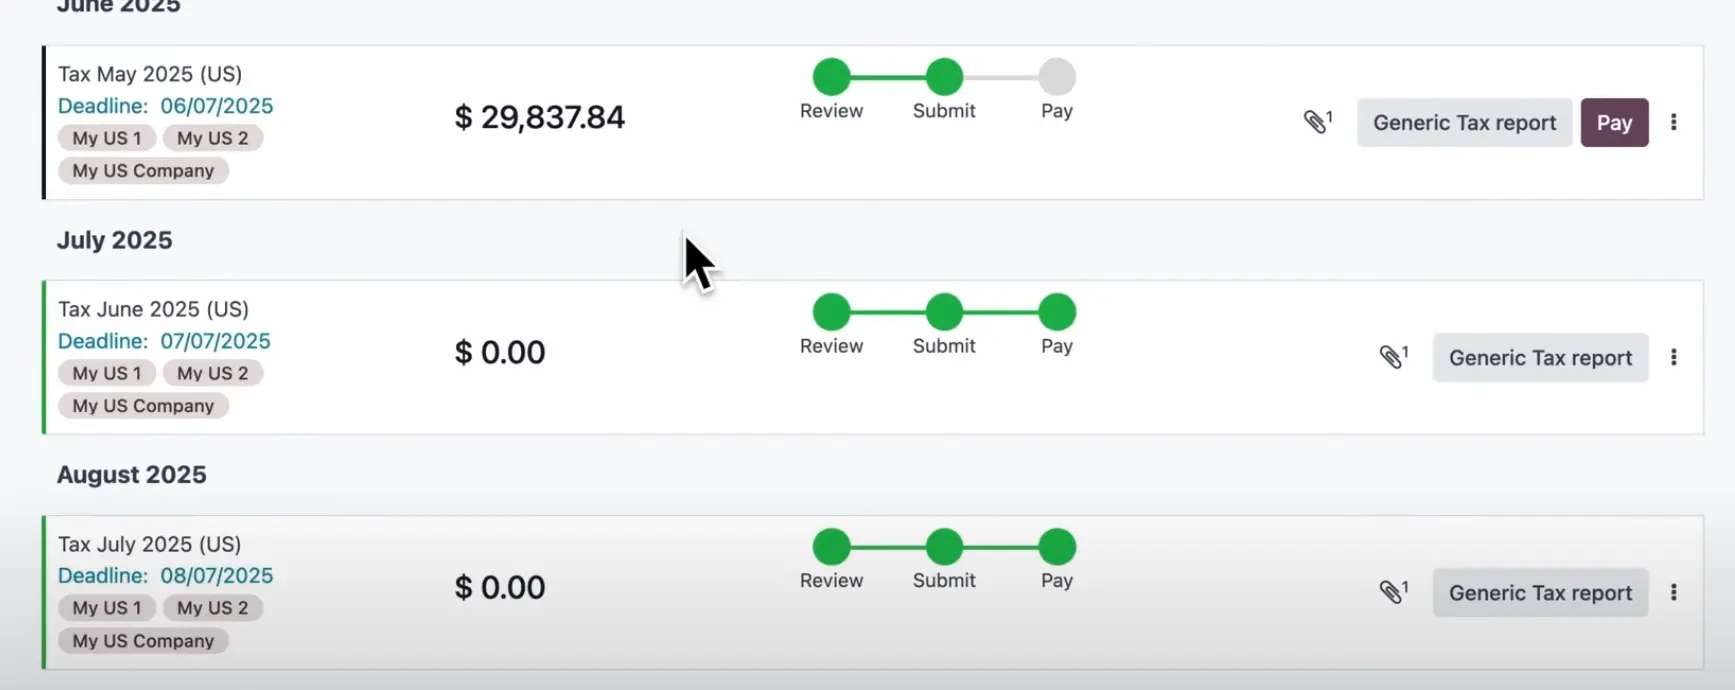Click the Review step circle of Tax June 2025
1735x690 pixels.
click(831, 312)
